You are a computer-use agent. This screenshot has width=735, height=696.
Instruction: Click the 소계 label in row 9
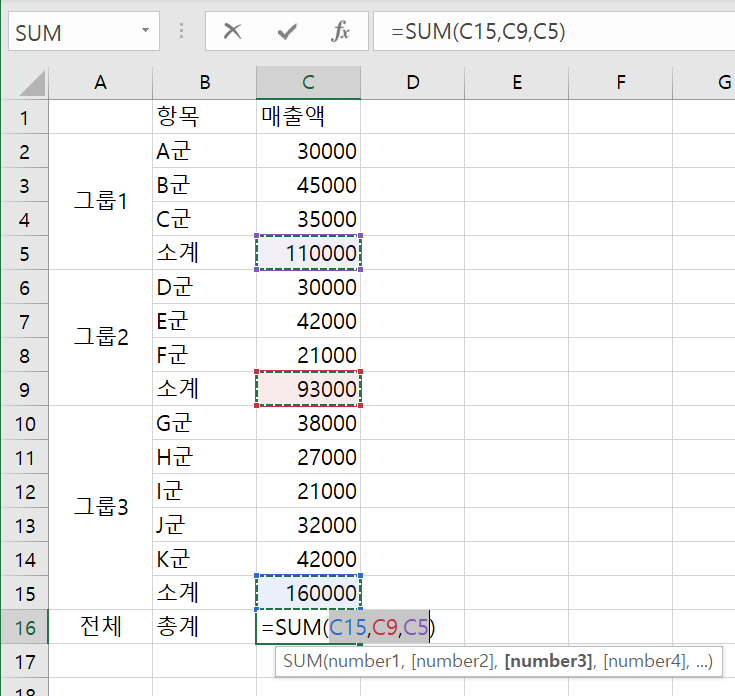[x=204, y=389]
